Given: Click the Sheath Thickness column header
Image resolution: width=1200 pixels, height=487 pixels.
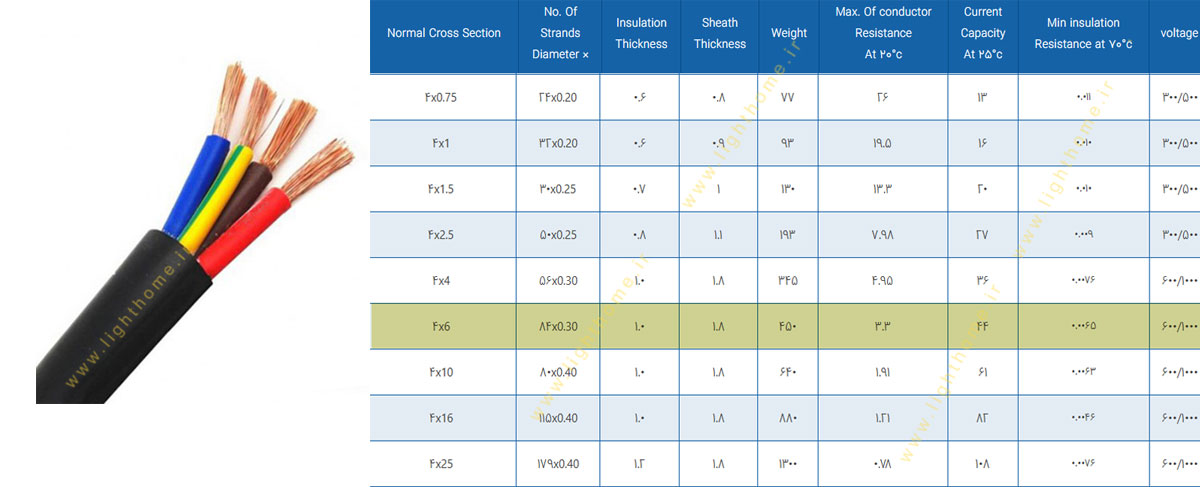Looking at the screenshot, I should coord(720,33).
